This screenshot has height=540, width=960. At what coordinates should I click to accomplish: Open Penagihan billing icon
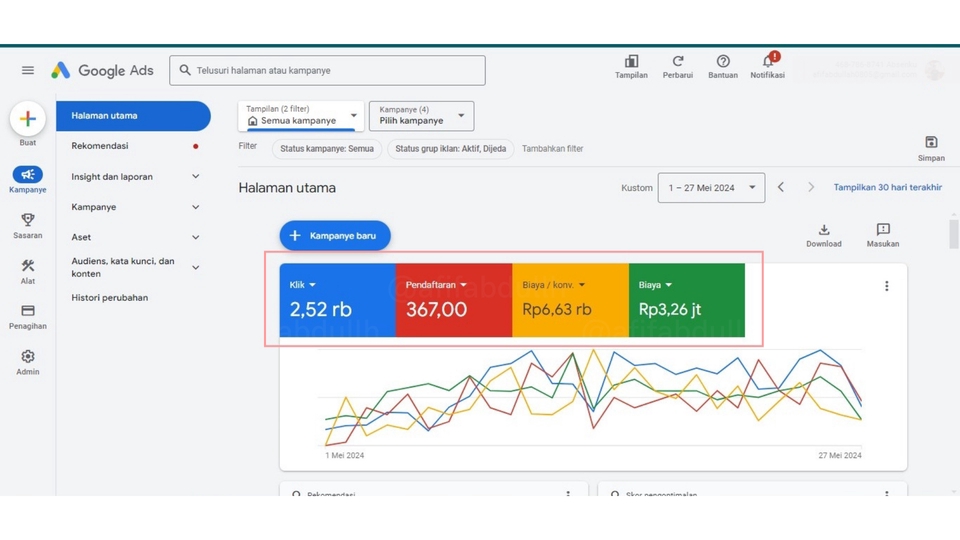[x=28, y=311]
